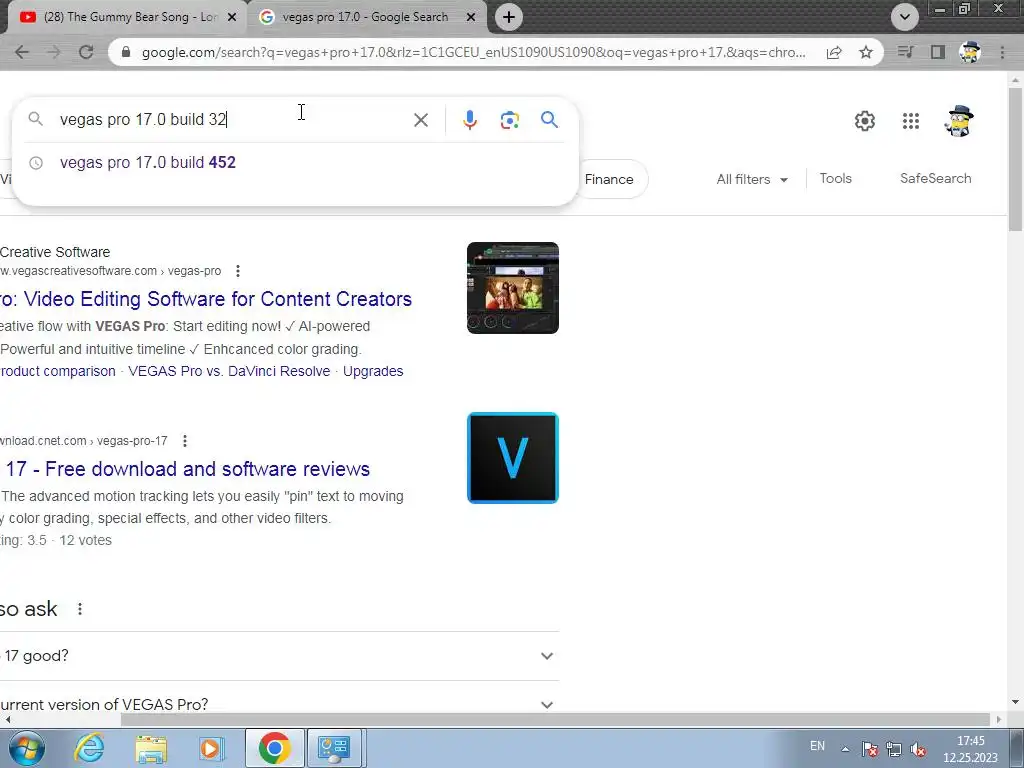Screen dimensions: 1024x768
Task: Expand the 'current version of VEGAS Pro?' question
Action: (x=280, y=705)
